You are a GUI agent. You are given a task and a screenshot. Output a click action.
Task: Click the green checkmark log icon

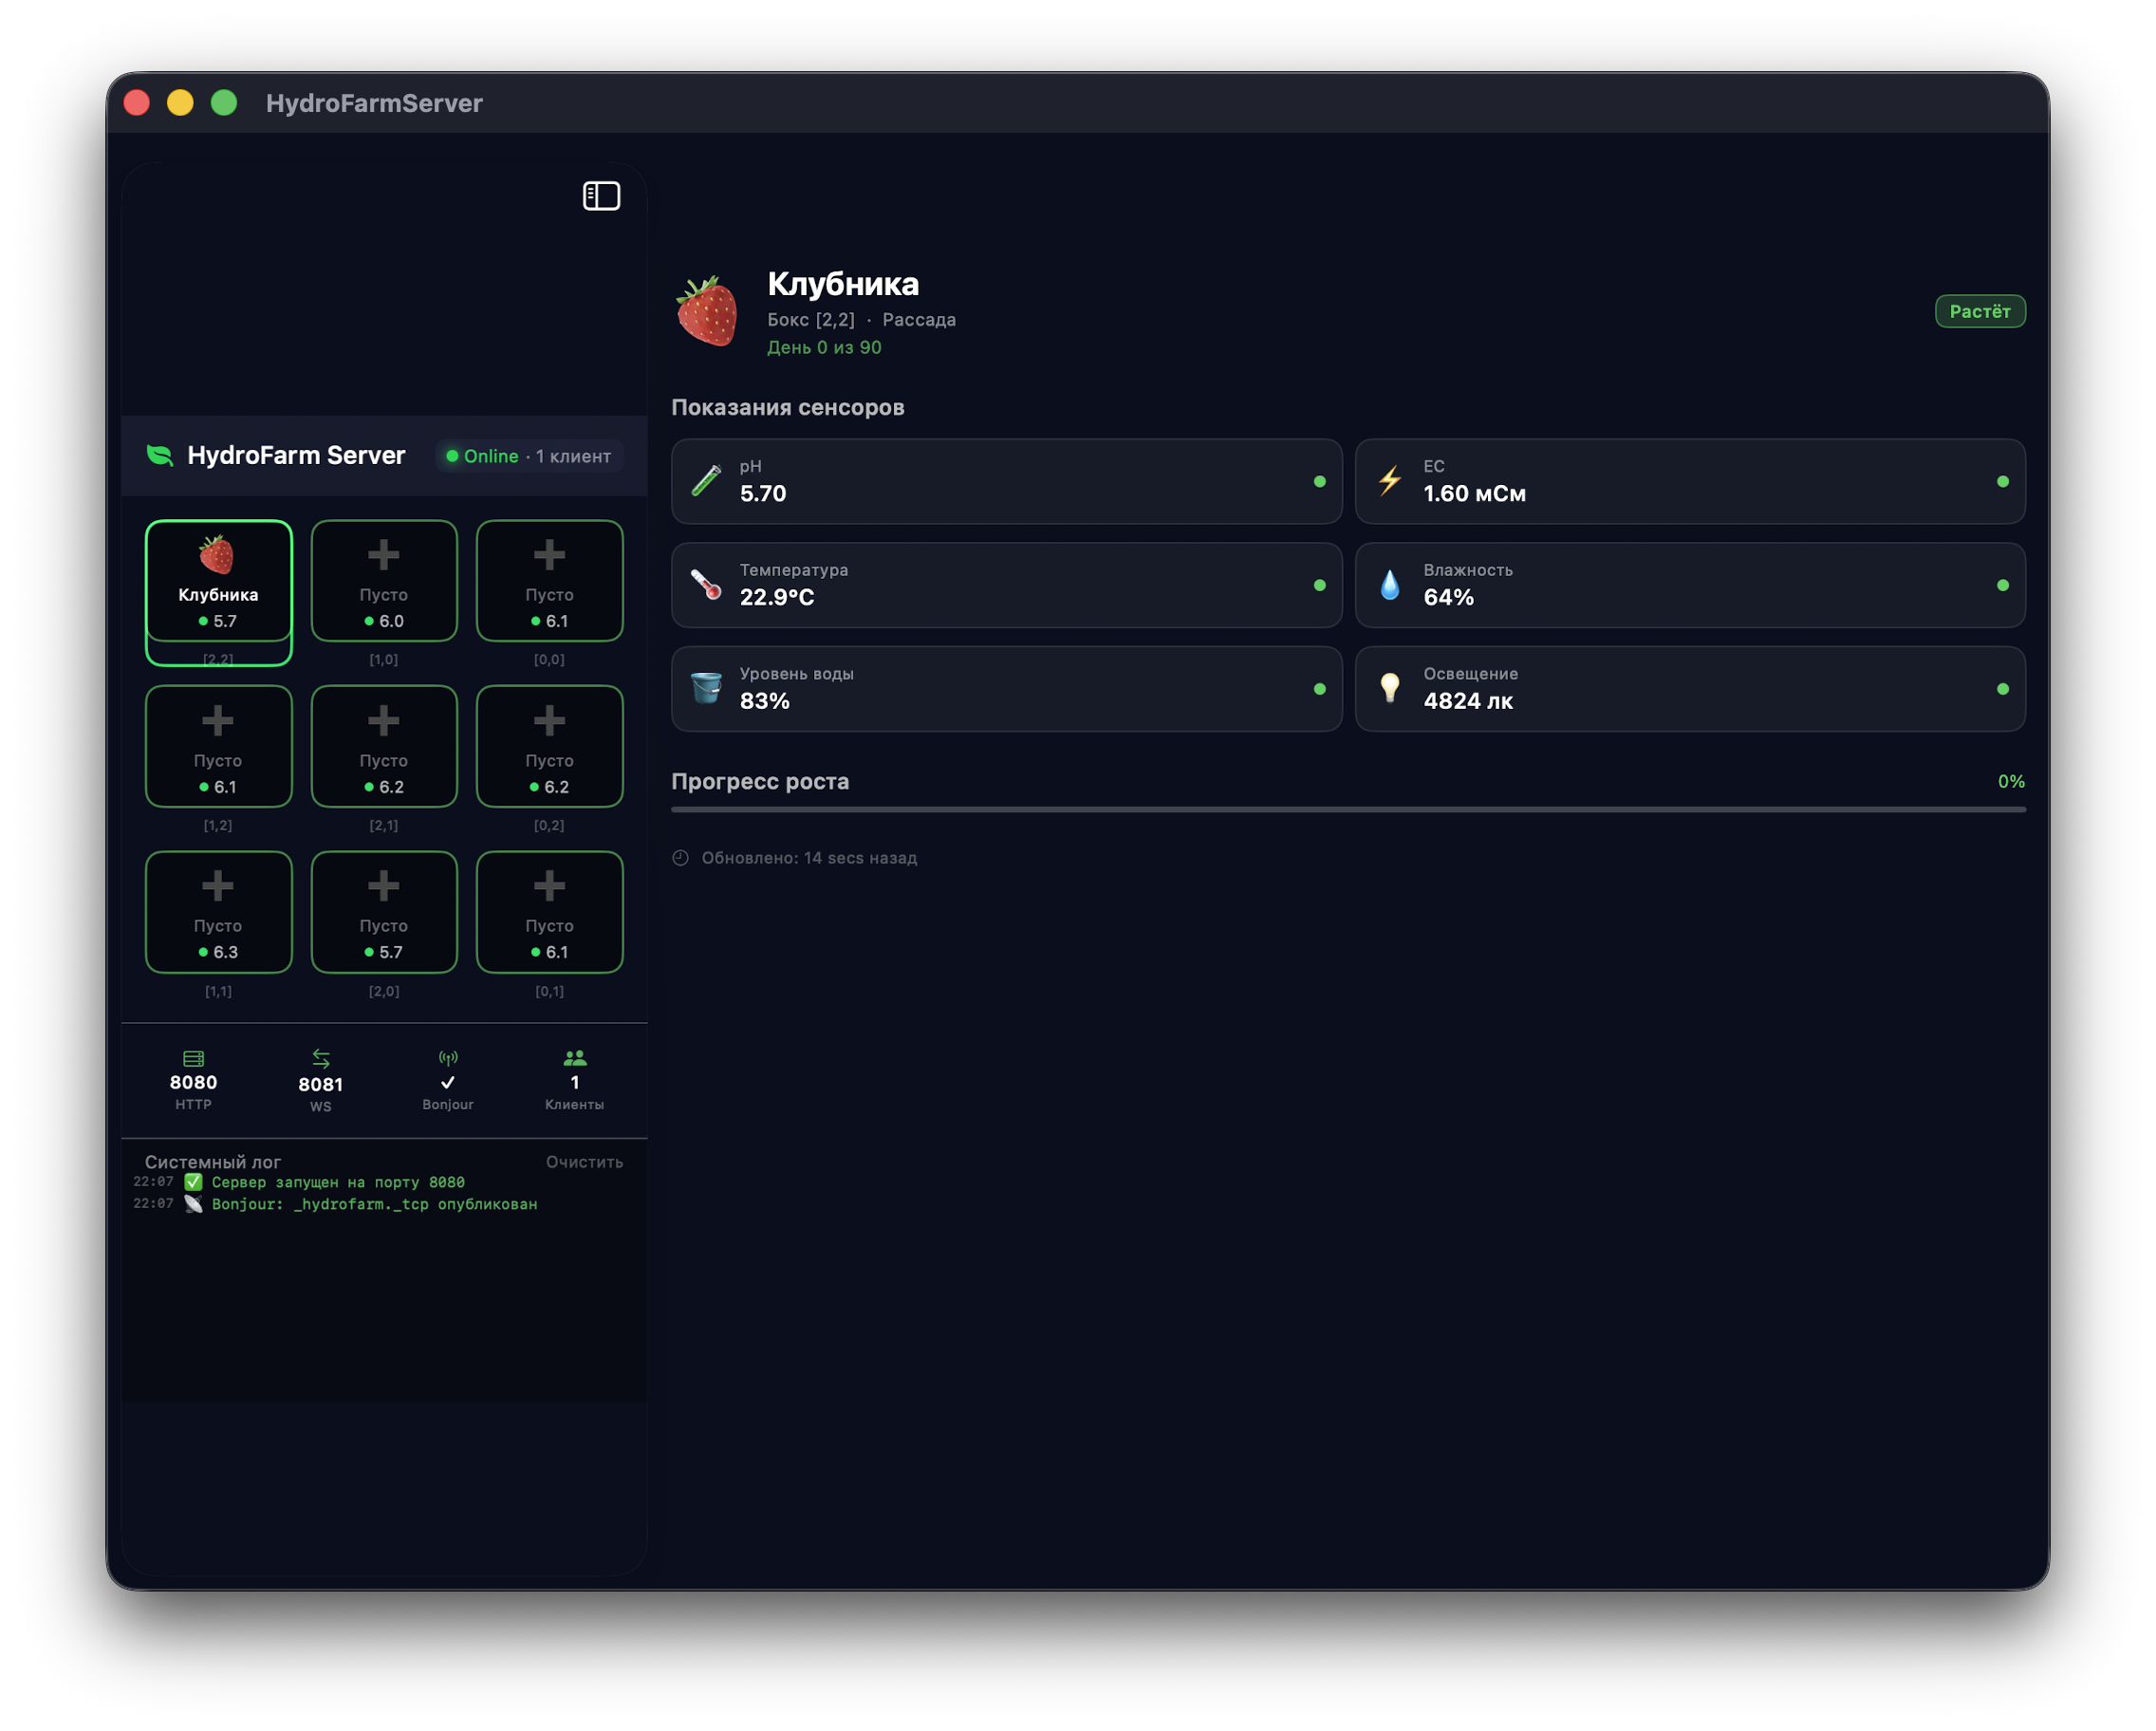pyautogui.click(x=193, y=1182)
